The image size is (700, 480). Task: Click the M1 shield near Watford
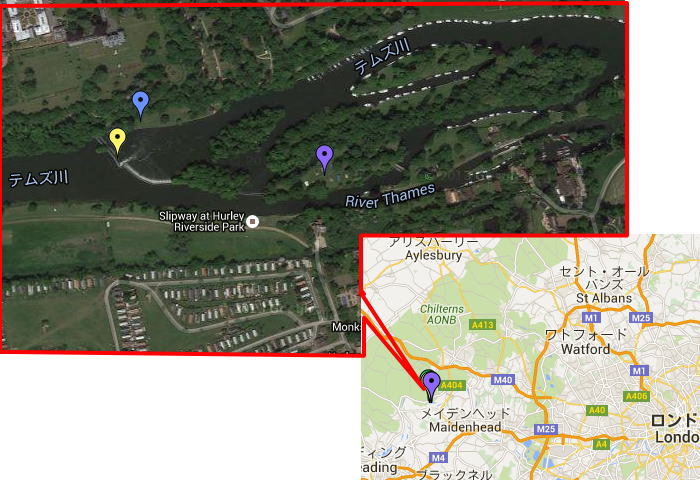point(639,371)
